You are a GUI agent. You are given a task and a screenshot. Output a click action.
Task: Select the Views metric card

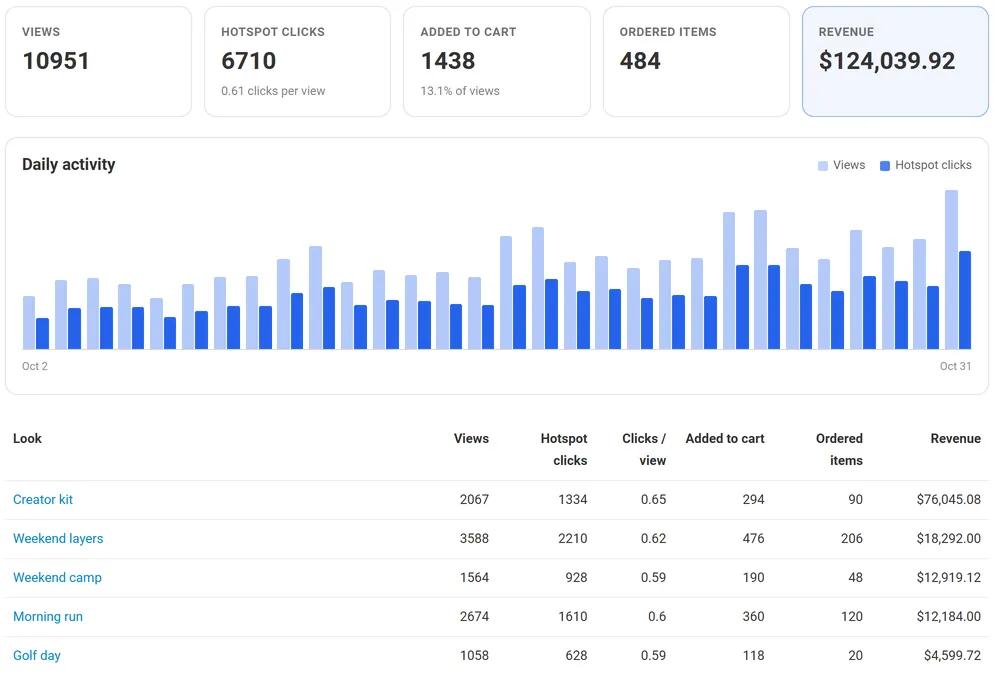(98, 62)
